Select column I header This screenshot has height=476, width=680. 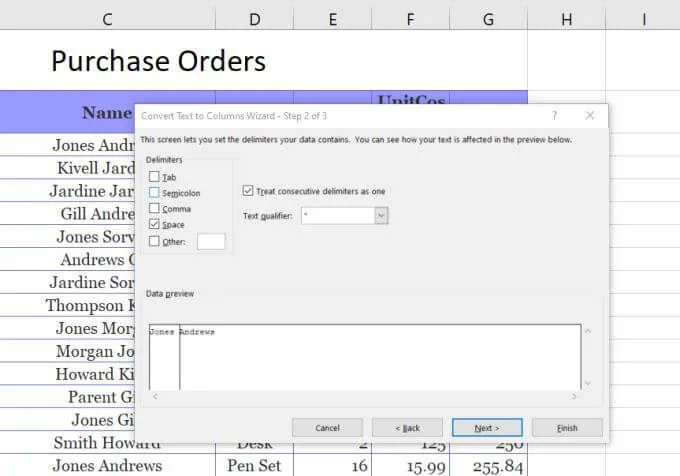(643, 19)
